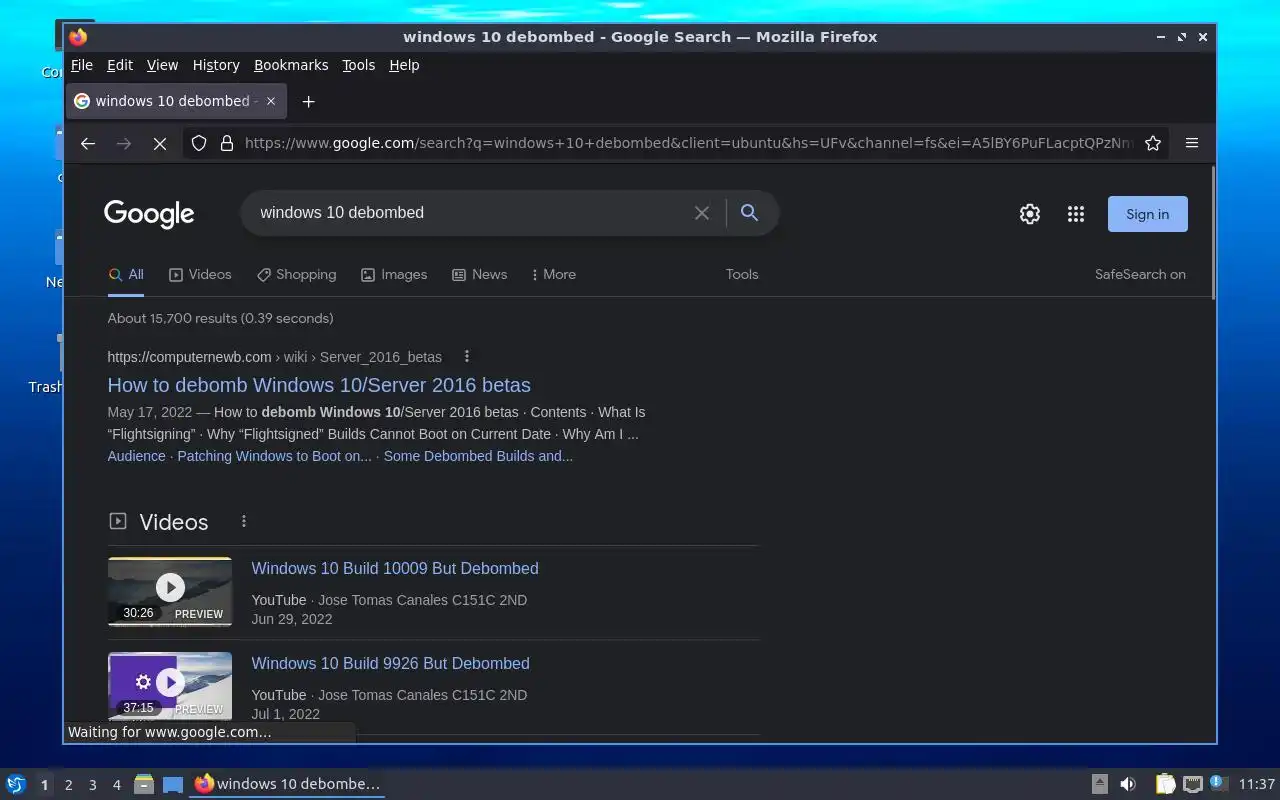Image resolution: width=1280 pixels, height=800 pixels.
Task: Open the File menu
Action: pyautogui.click(x=82, y=65)
